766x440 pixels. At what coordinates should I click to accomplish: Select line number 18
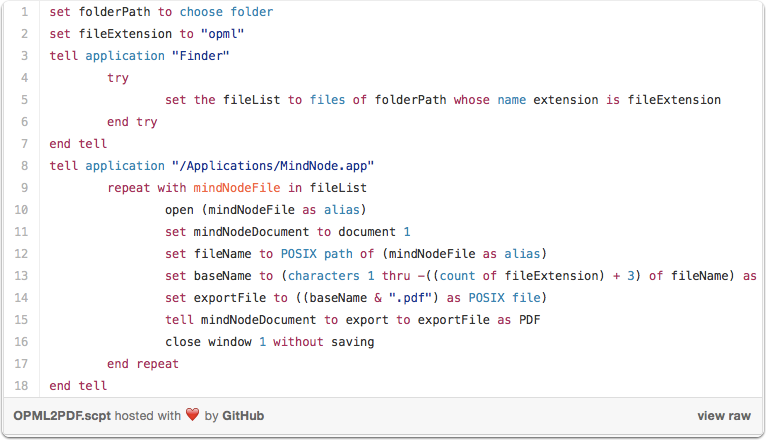pyautogui.click(x=21, y=385)
